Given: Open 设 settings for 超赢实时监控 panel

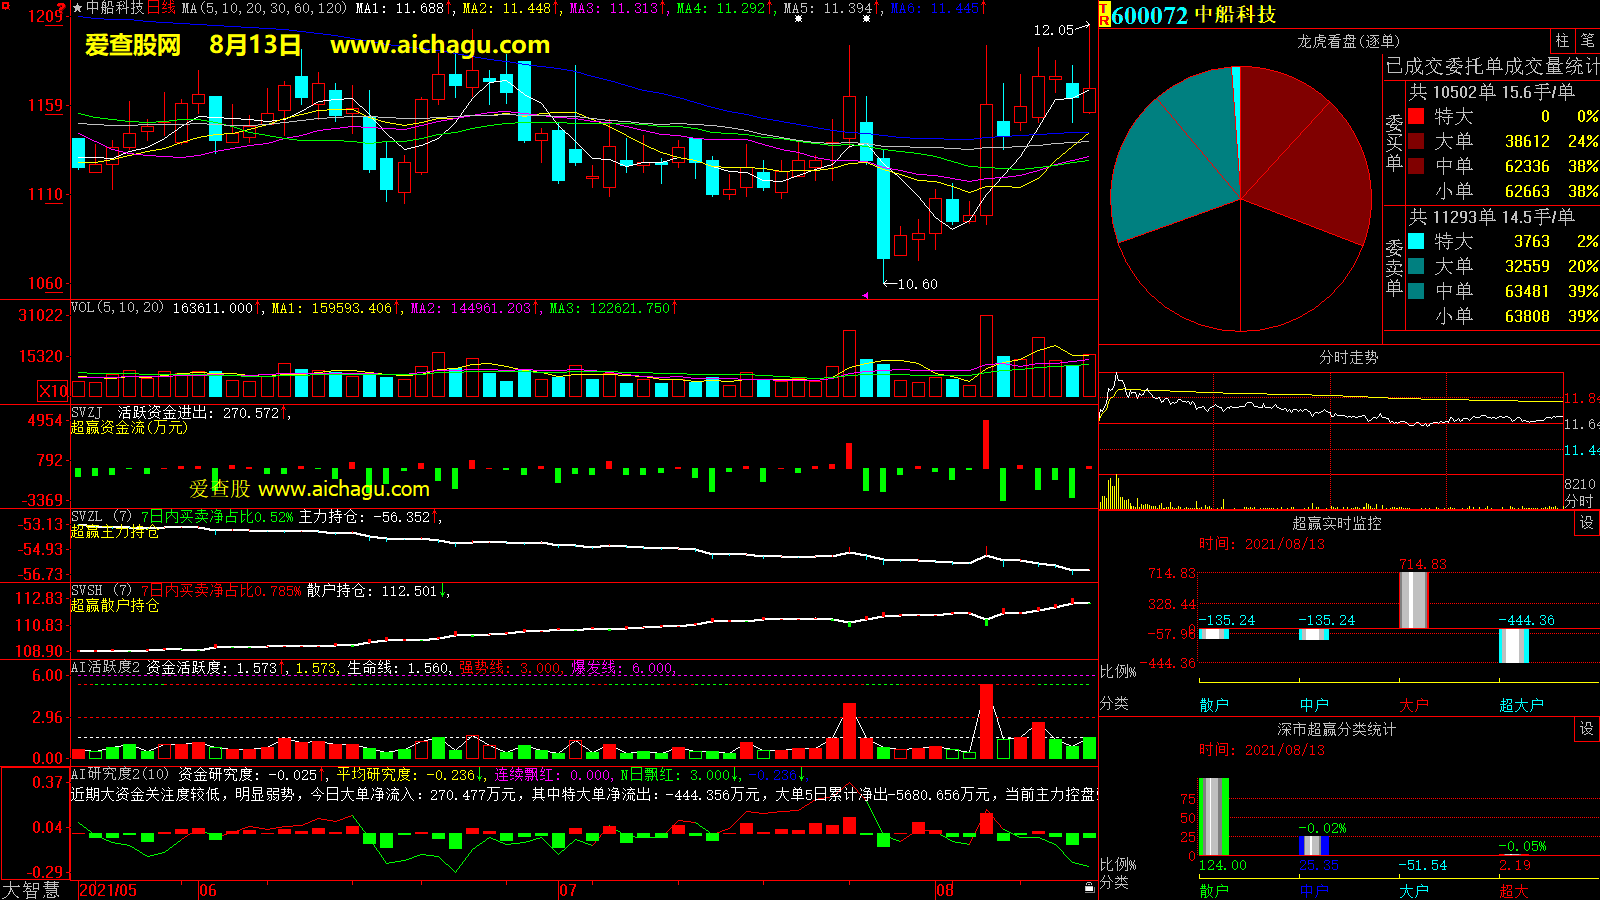Looking at the screenshot, I should [1587, 523].
